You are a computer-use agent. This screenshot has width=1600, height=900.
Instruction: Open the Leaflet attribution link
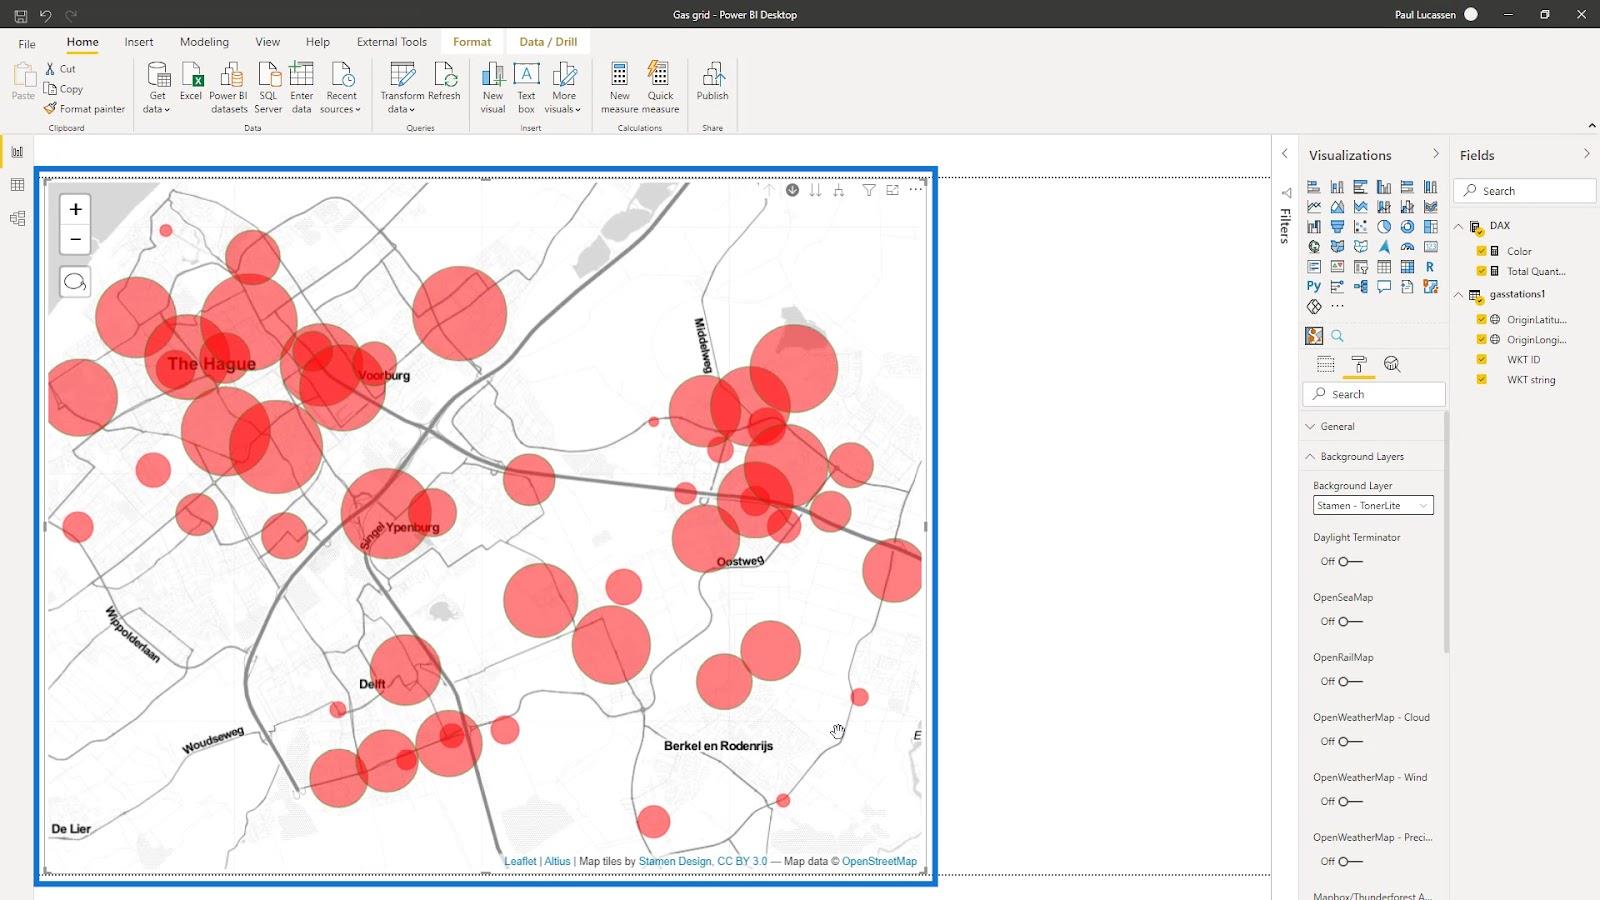click(x=520, y=861)
